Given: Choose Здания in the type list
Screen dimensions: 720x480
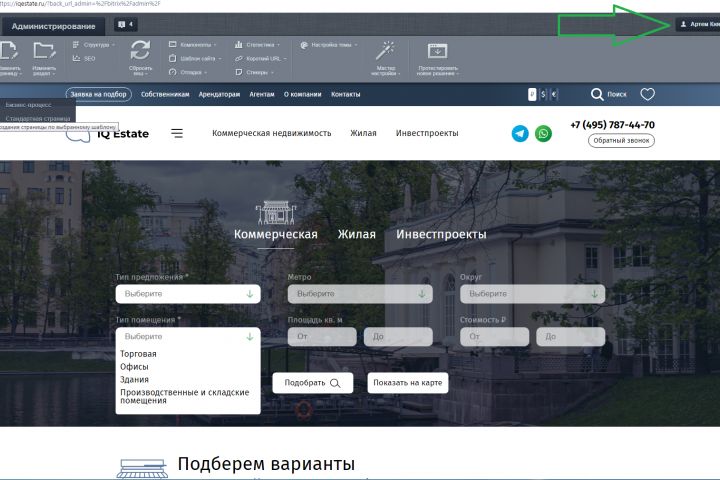Looking at the screenshot, I should tap(134, 379).
